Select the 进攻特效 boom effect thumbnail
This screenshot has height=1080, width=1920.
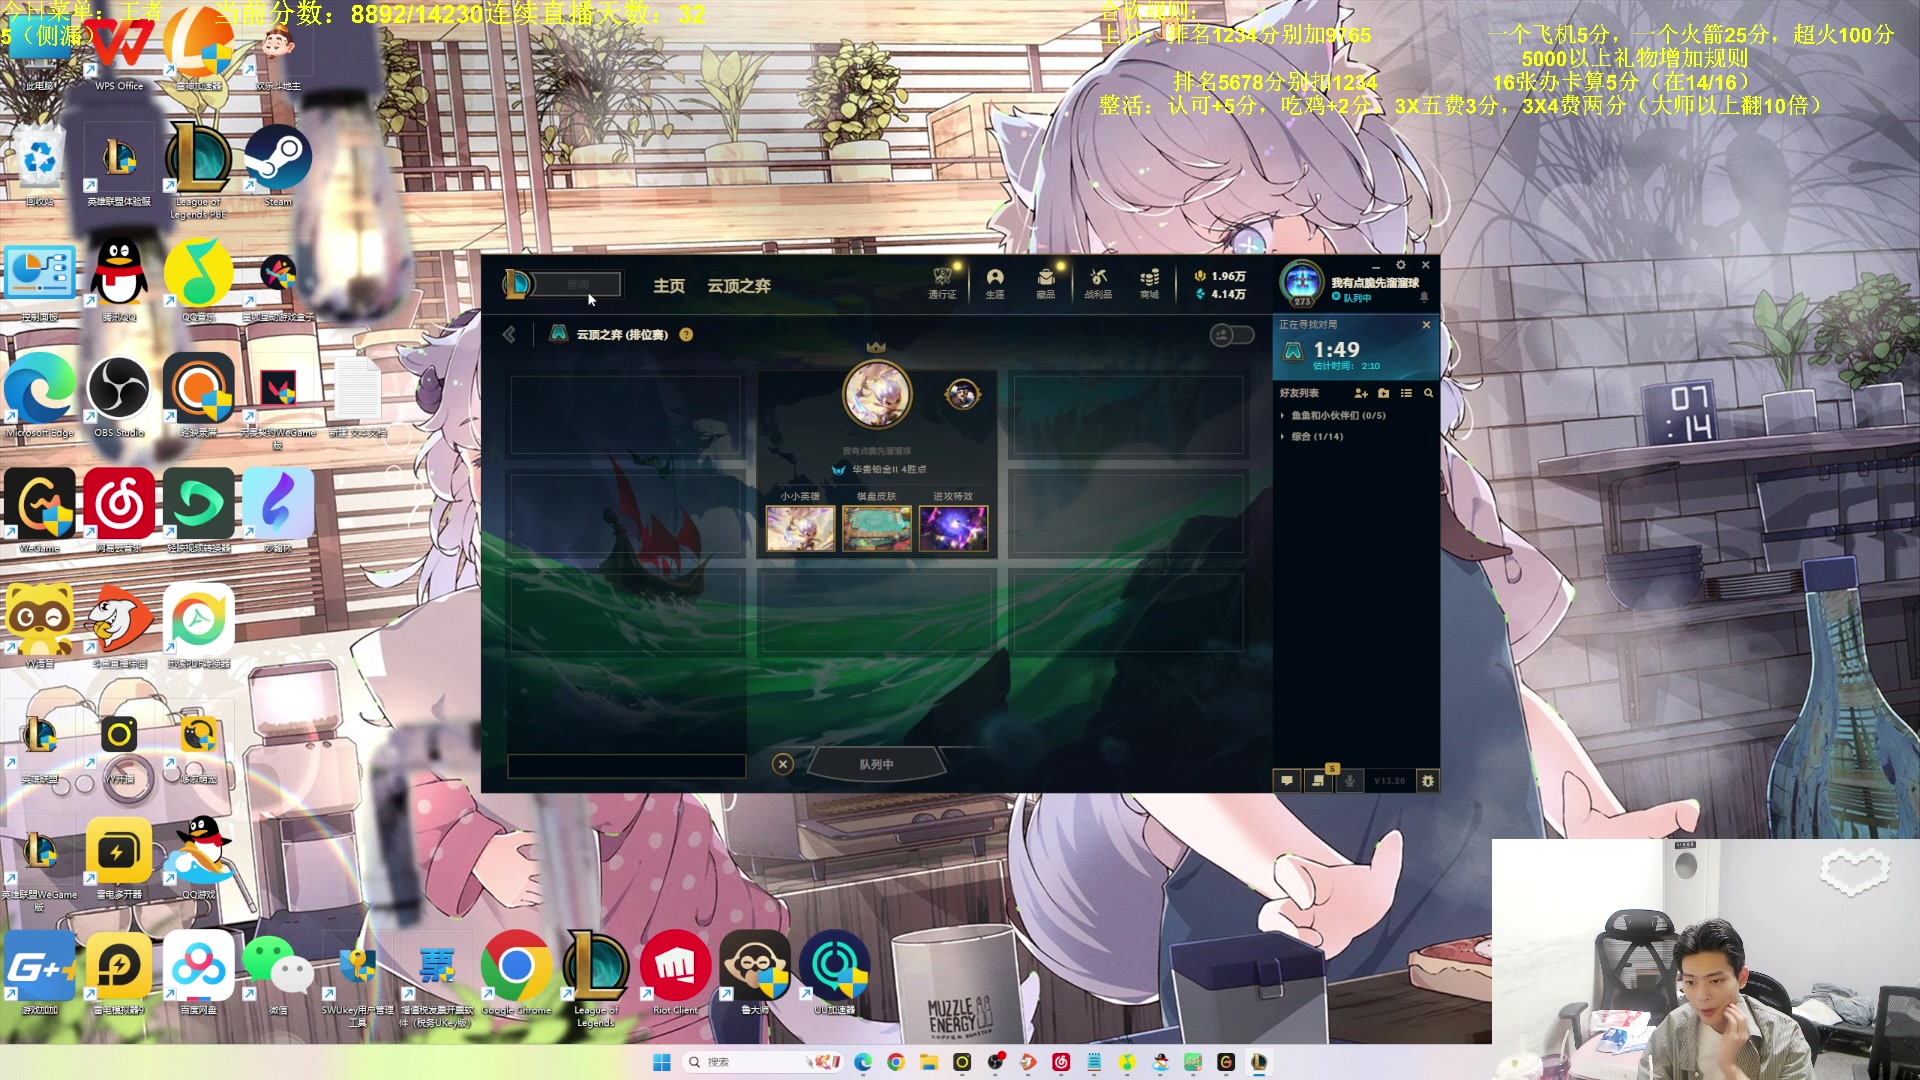(953, 529)
